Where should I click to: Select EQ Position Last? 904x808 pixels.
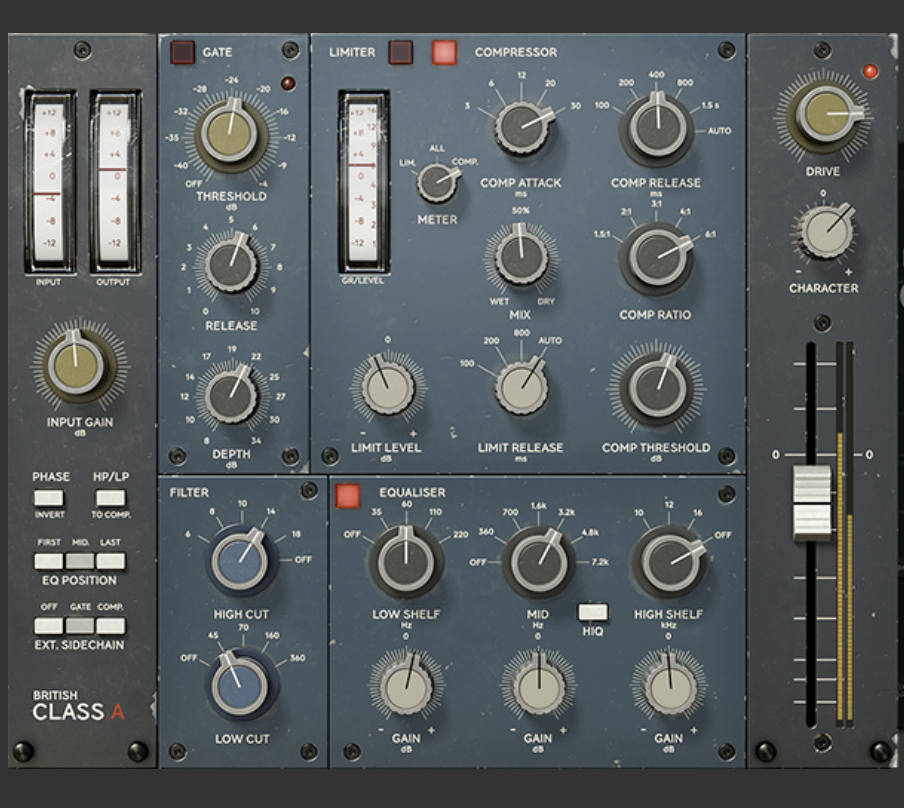coord(110,561)
